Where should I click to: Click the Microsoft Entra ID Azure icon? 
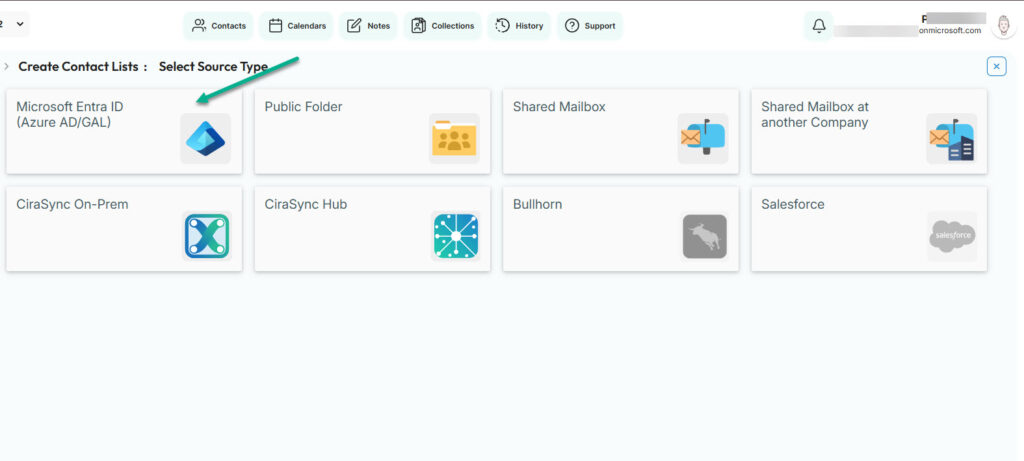tap(205, 138)
